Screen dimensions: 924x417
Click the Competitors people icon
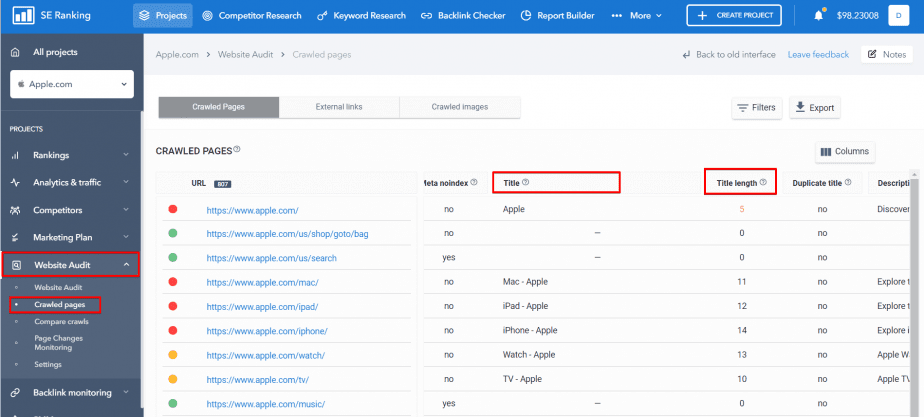[x=16, y=210]
